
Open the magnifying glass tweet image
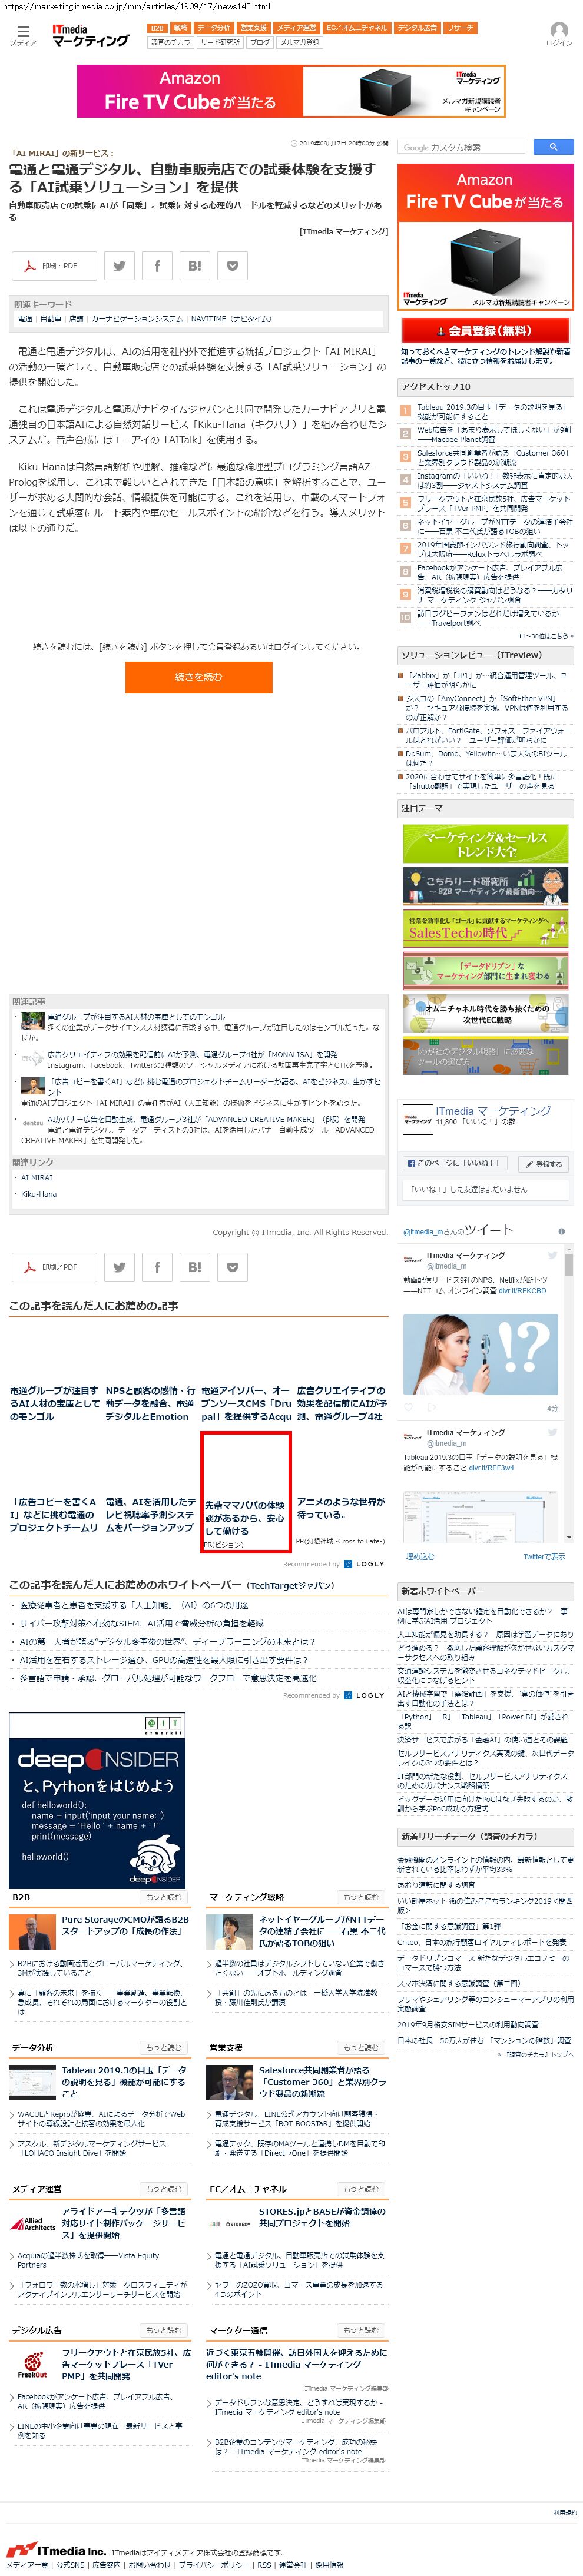[x=480, y=1353]
